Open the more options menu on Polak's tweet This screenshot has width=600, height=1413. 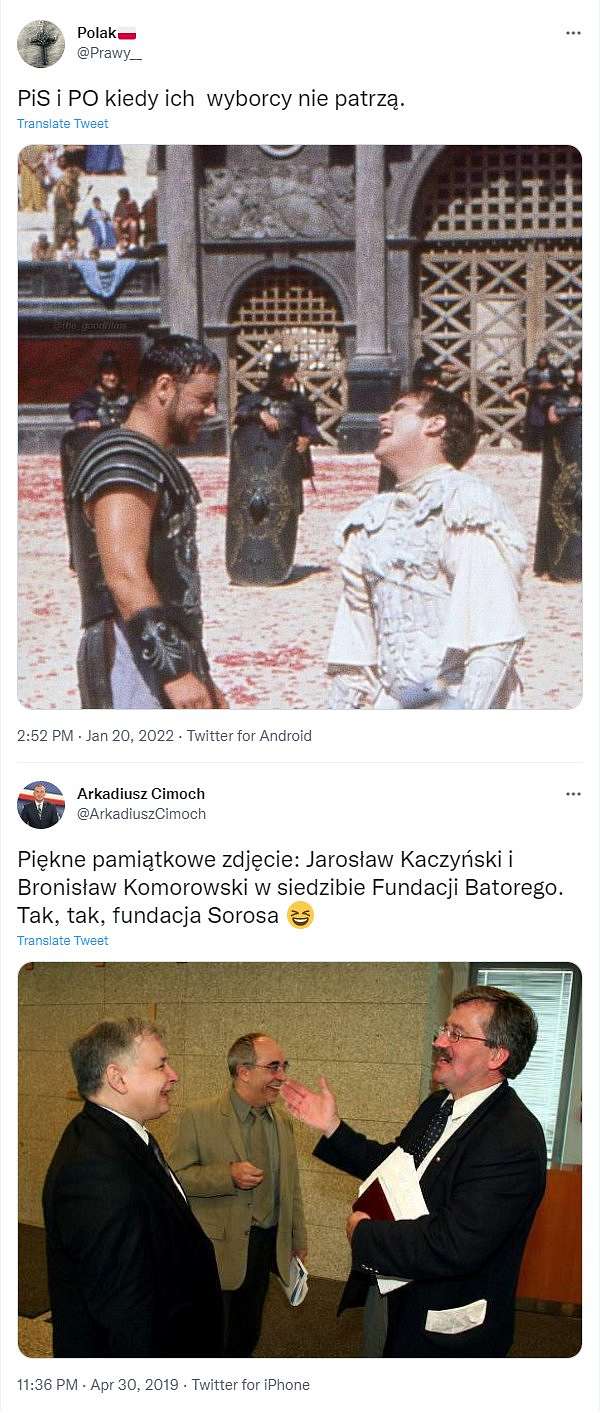tap(573, 33)
